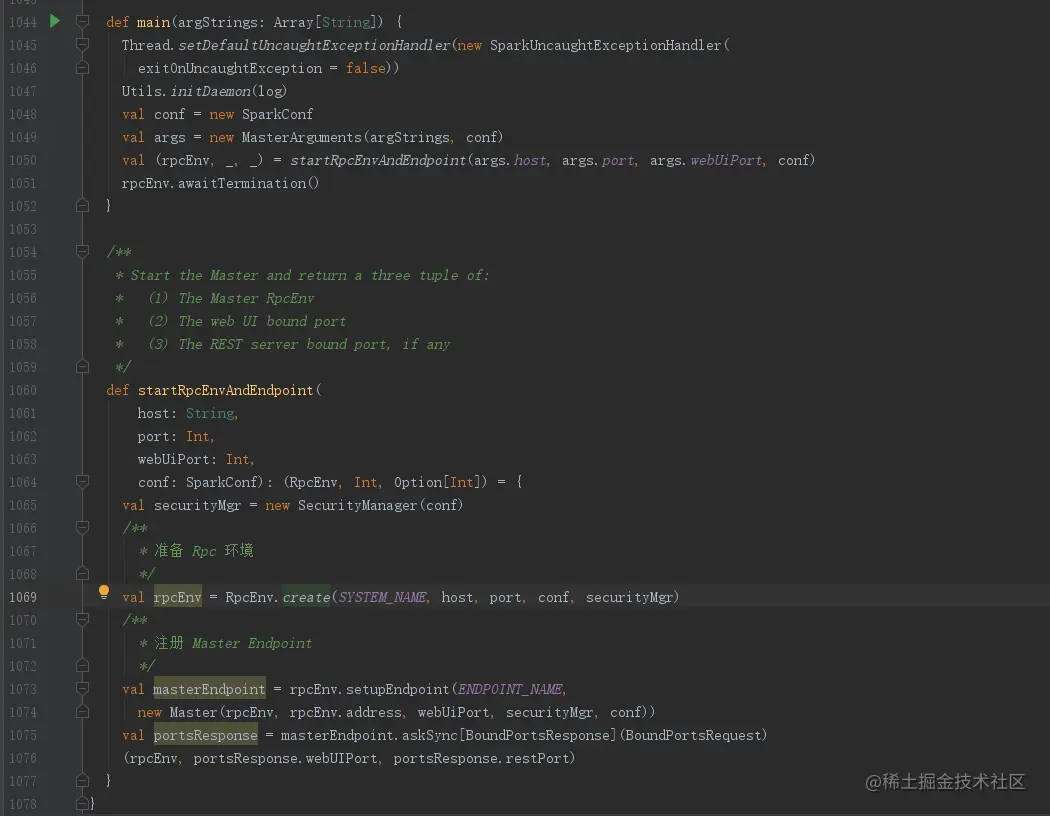Click portsResponse.restPort on line 1076

point(481,758)
